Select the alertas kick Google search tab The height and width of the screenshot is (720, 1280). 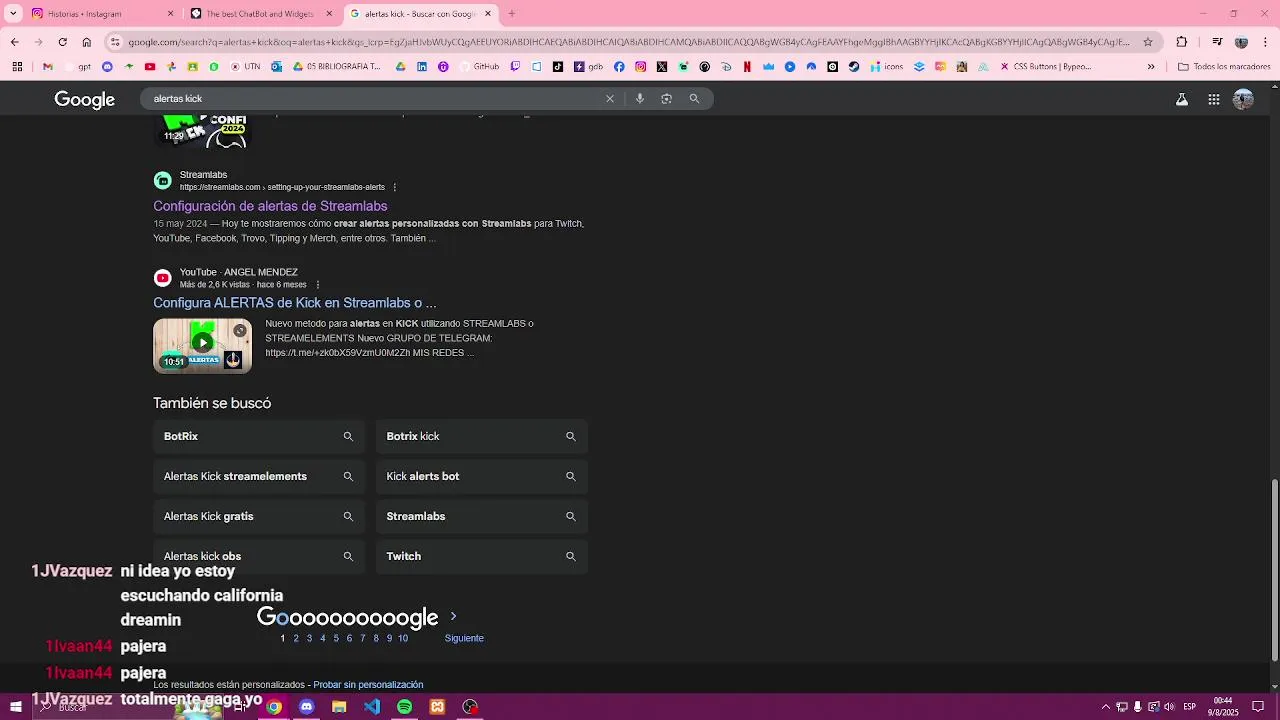pyautogui.click(x=420, y=14)
